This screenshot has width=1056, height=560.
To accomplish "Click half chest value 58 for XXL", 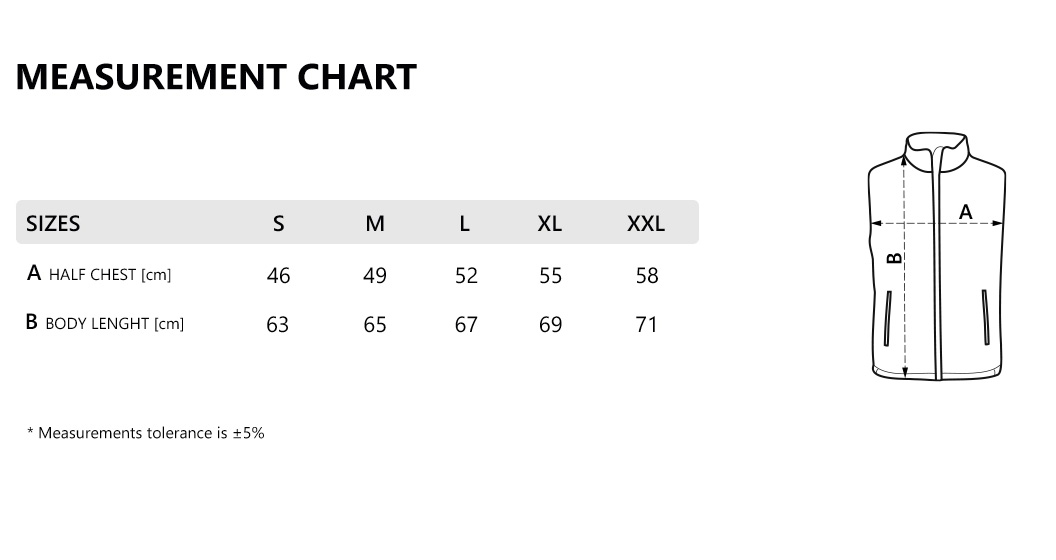I will [647, 275].
